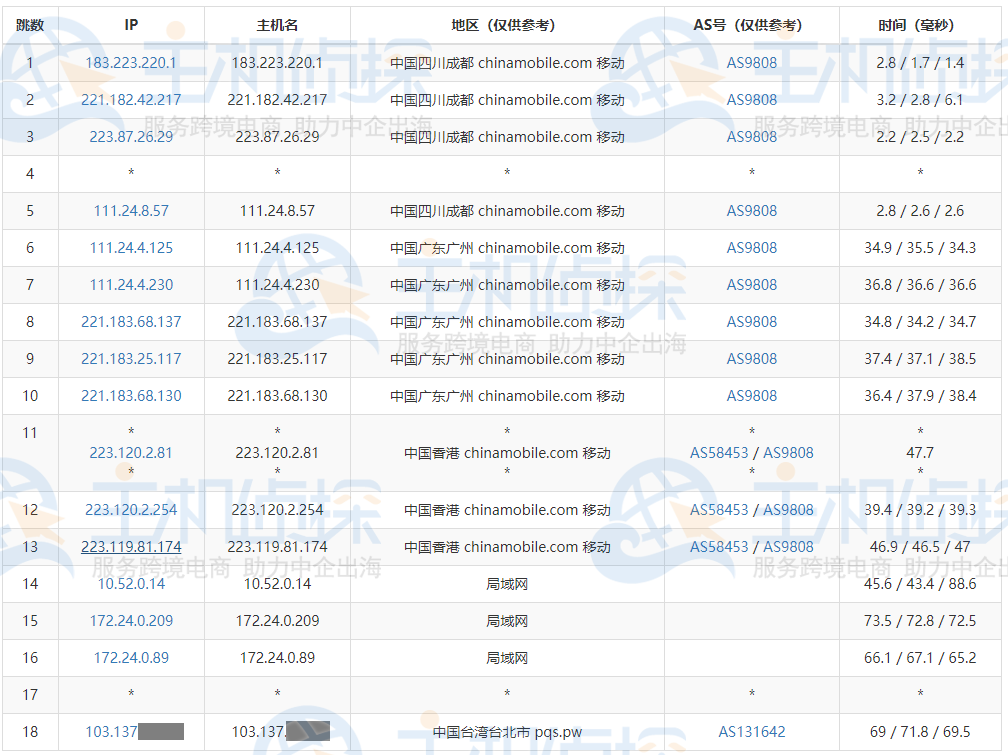1008x755 pixels.
Task: Click the blue 221.183.68.137 IP link
Action: pos(131,322)
